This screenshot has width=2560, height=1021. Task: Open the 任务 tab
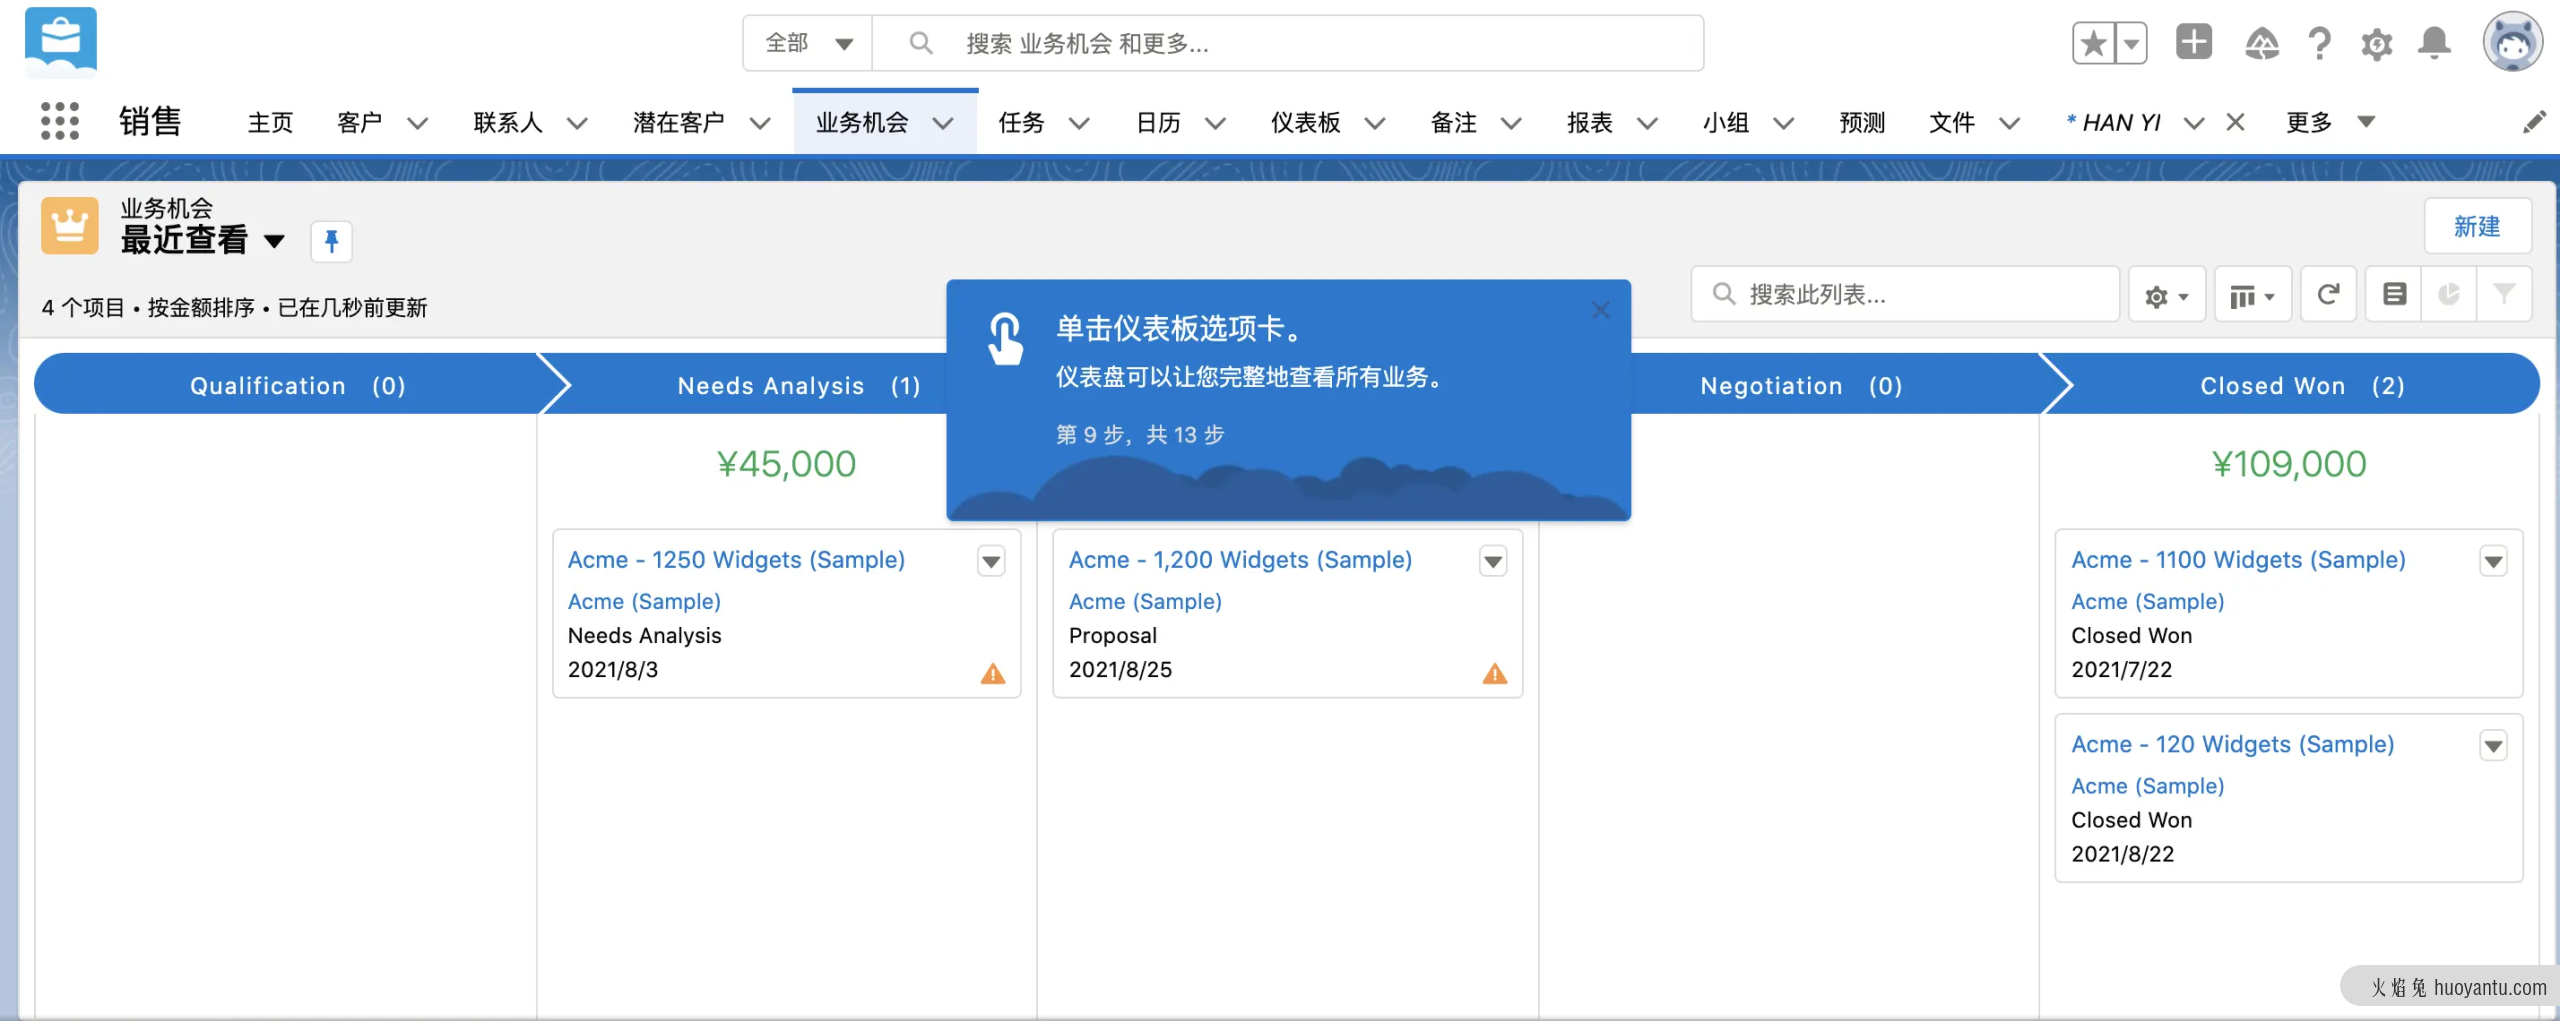point(1021,122)
